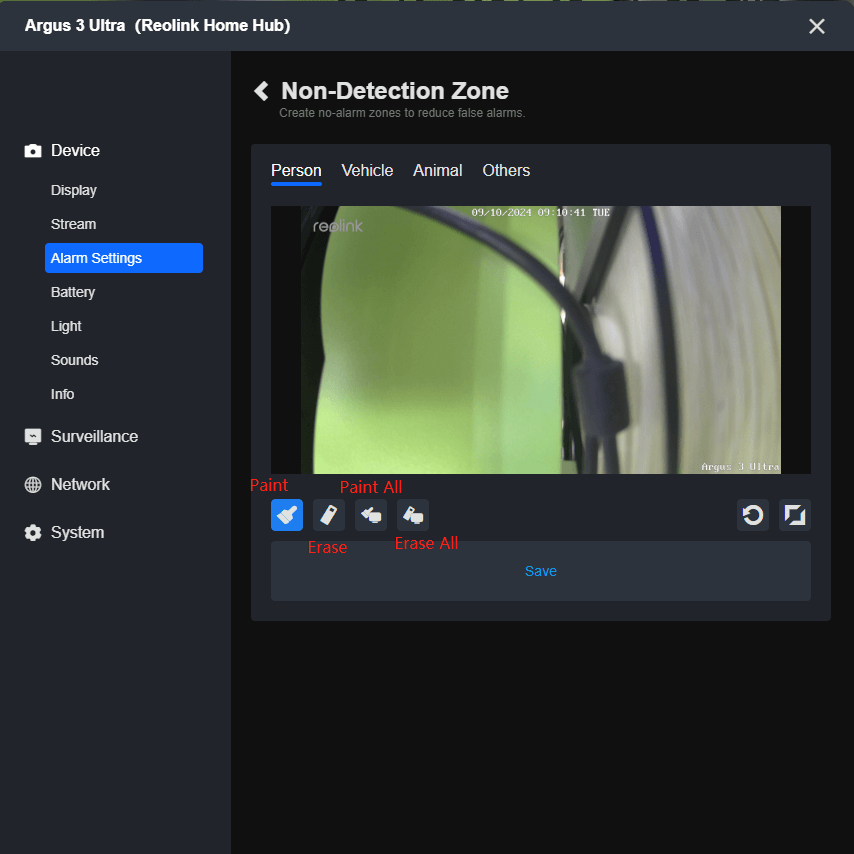Image resolution: width=854 pixels, height=854 pixels.
Task: Expand the System section
Action: coord(77,533)
